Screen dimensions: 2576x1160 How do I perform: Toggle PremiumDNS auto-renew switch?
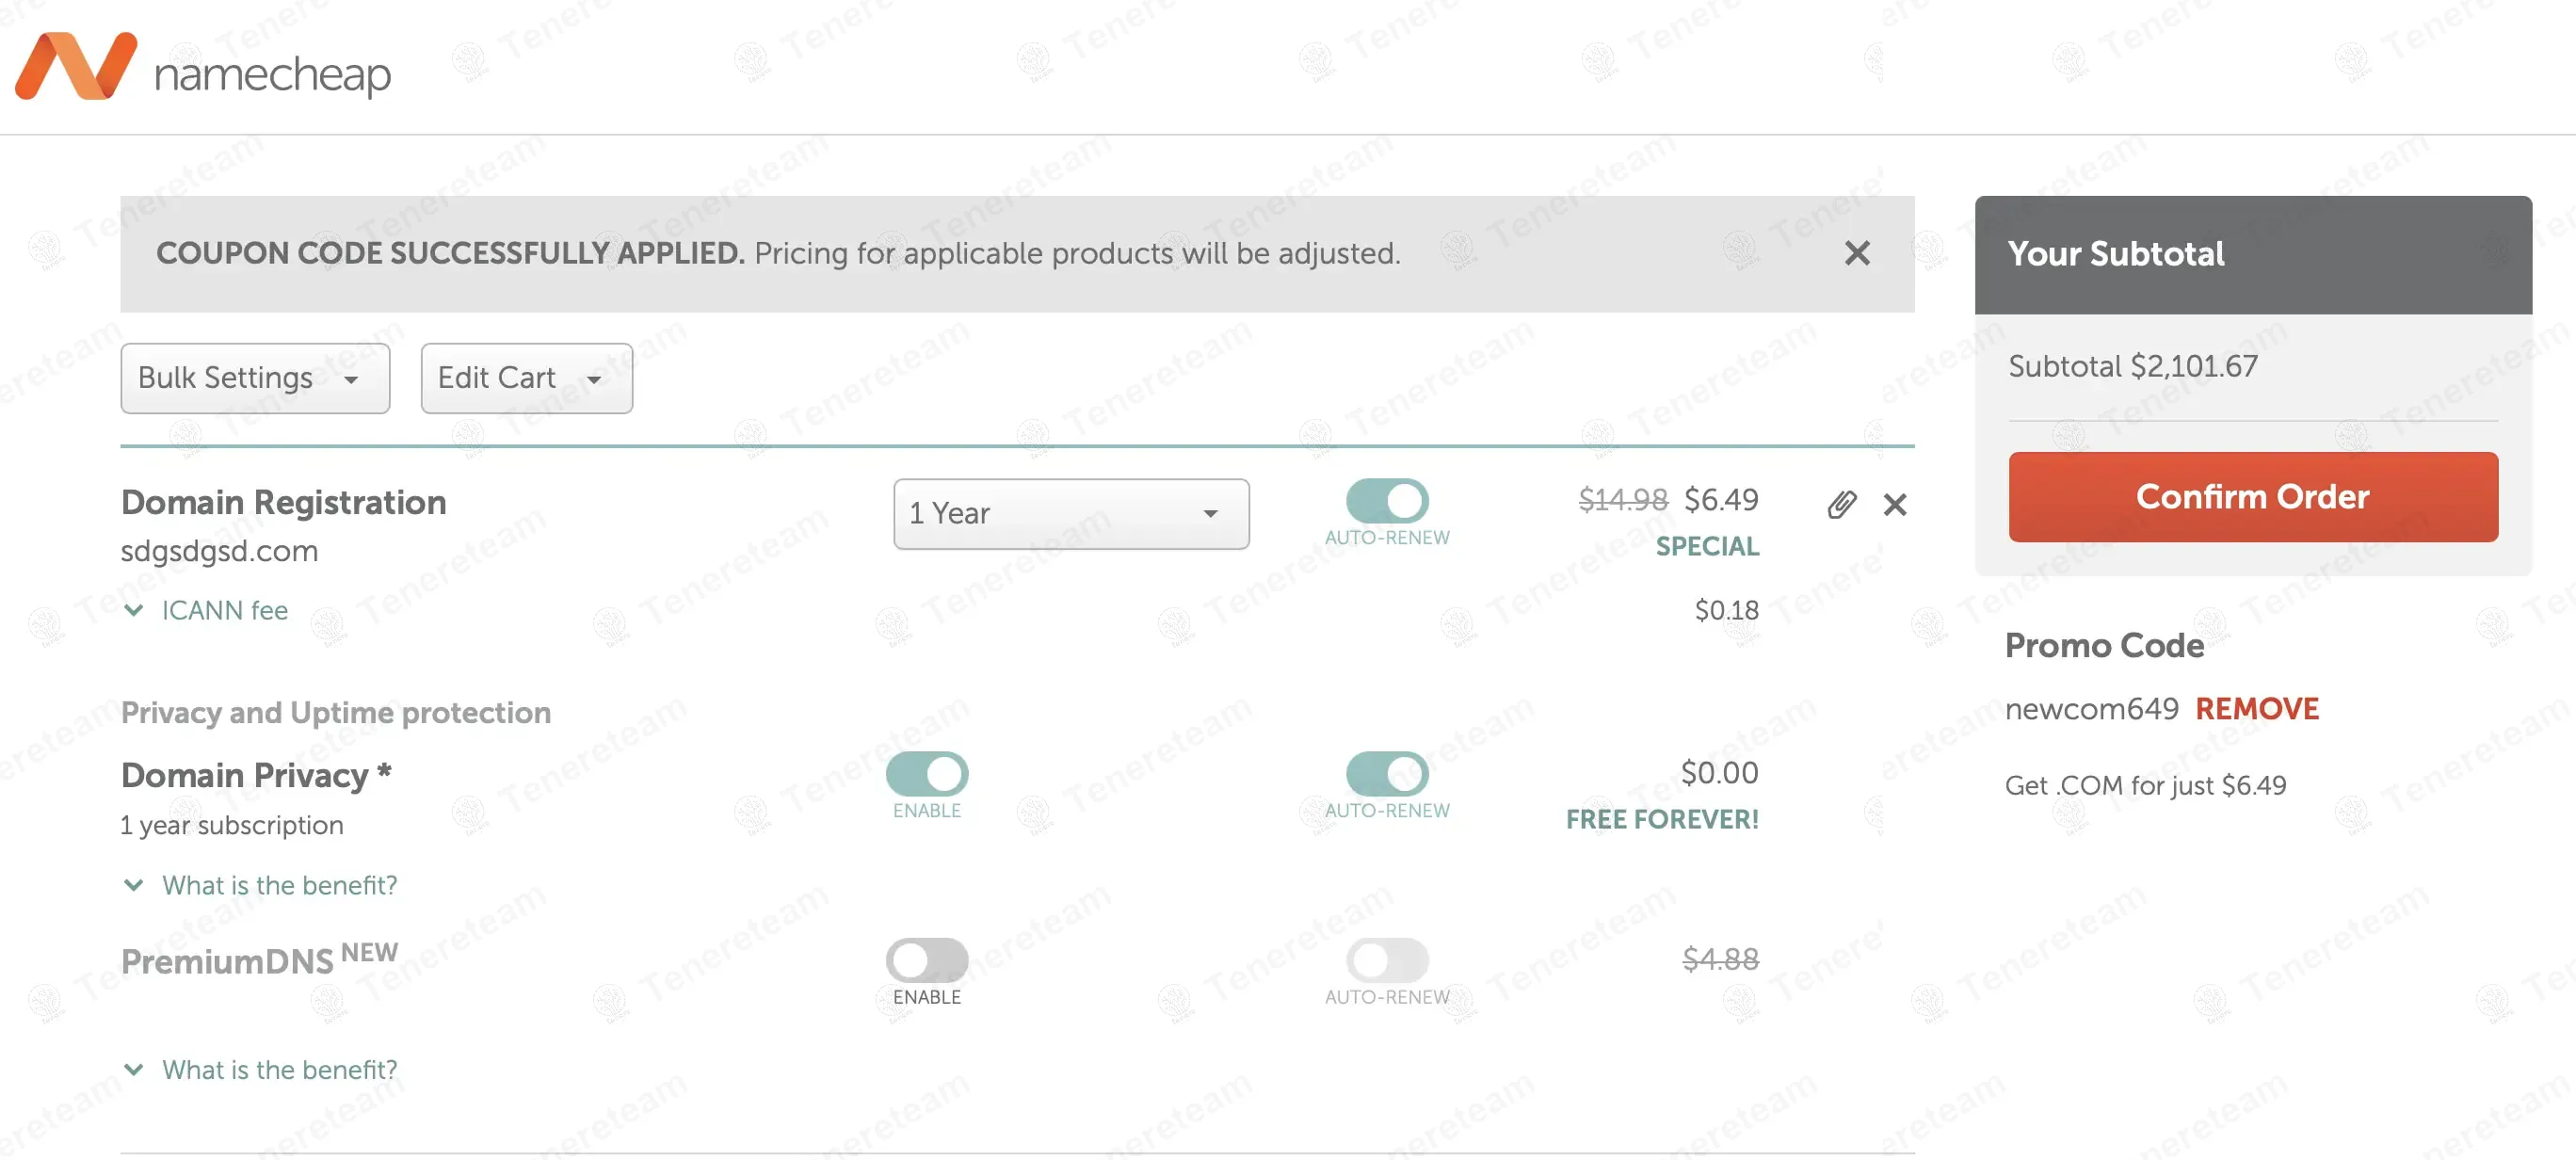click(1386, 960)
